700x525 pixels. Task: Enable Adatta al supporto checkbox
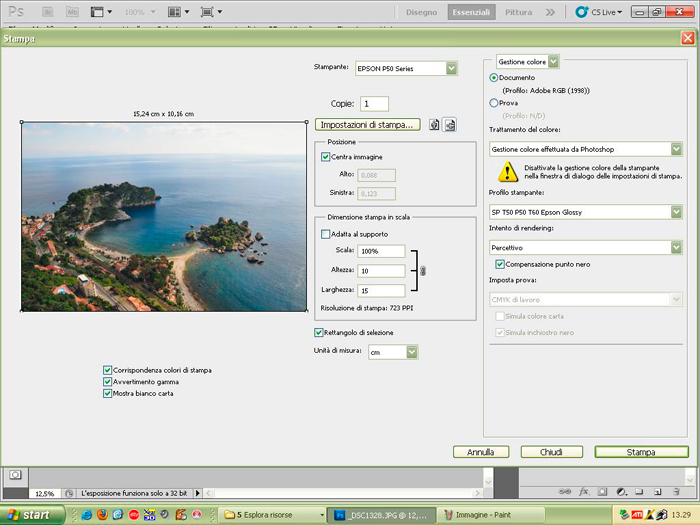pyautogui.click(x=326, y=234)
